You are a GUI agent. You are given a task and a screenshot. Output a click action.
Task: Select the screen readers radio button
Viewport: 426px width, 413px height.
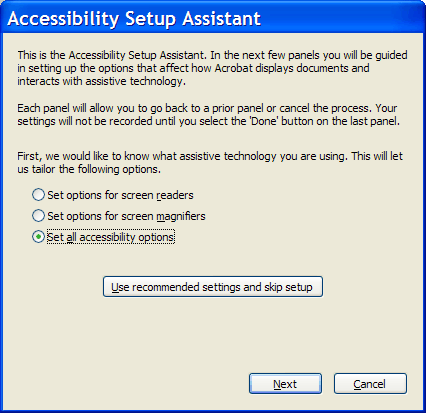point(38,195)
